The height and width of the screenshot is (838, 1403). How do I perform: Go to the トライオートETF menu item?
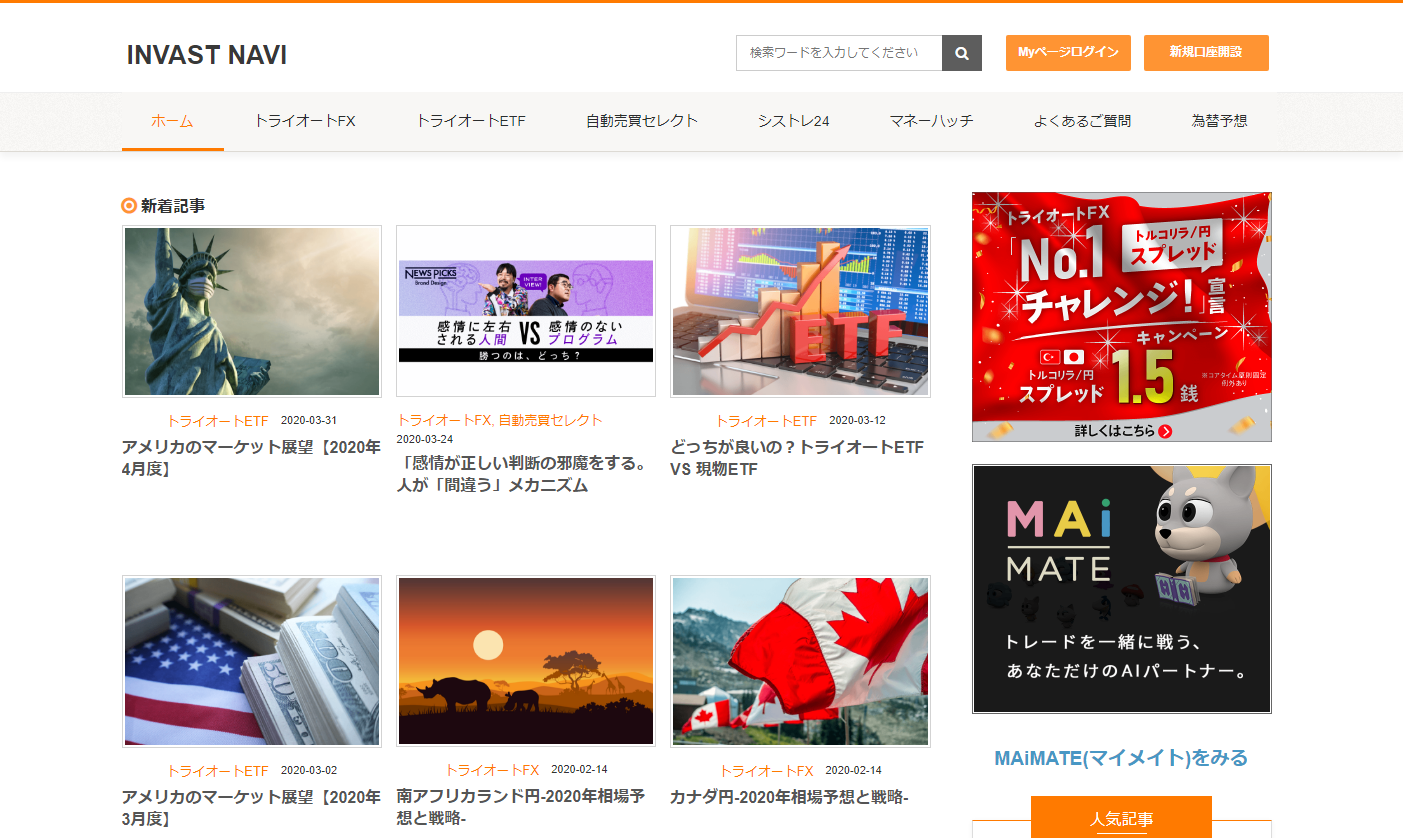(x=470, y=121)
